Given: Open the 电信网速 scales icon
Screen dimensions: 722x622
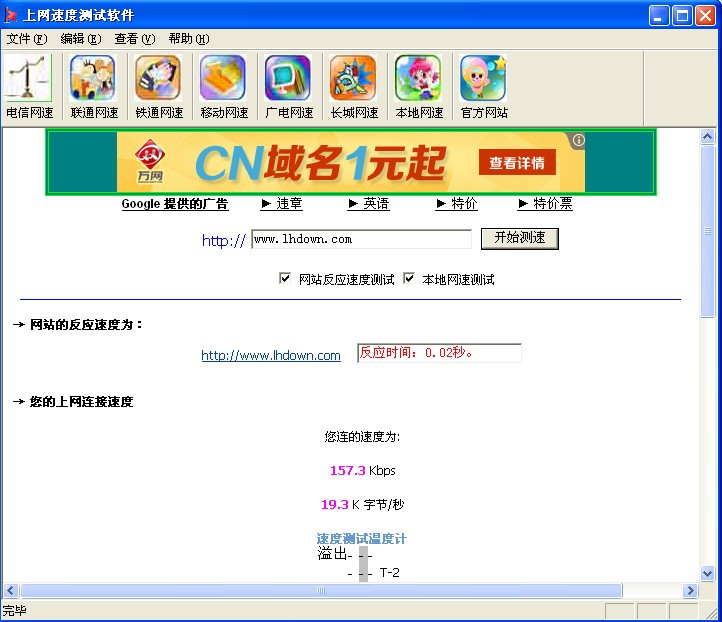Looking at the screenshot, I should click(x=29, y=87).
